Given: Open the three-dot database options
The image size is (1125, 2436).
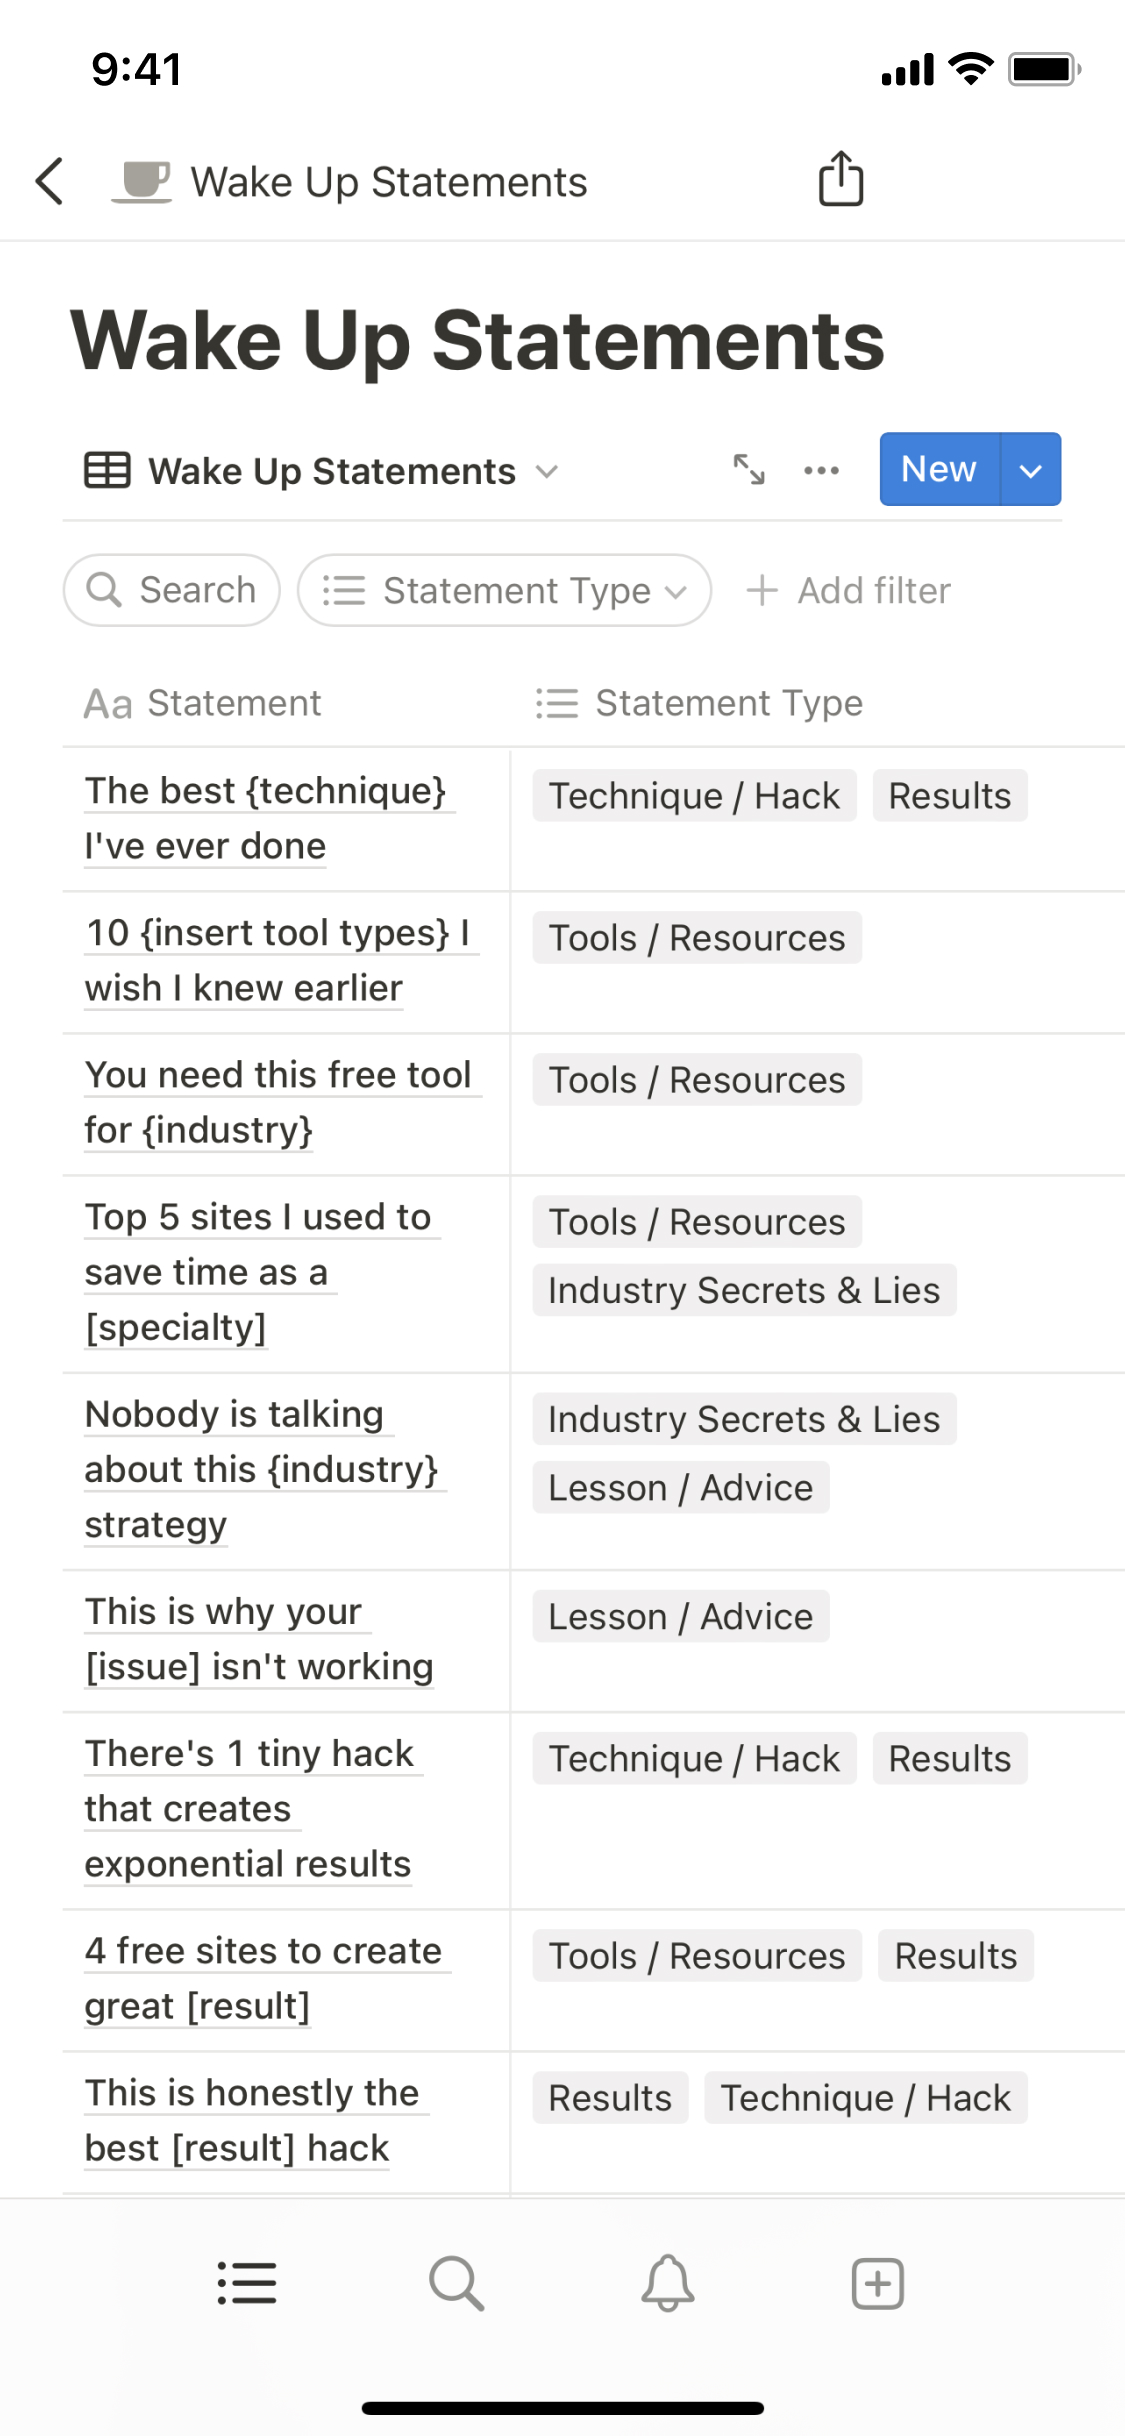Looking at the screenshot, I should pyautogui.click(x=821, y=470).
